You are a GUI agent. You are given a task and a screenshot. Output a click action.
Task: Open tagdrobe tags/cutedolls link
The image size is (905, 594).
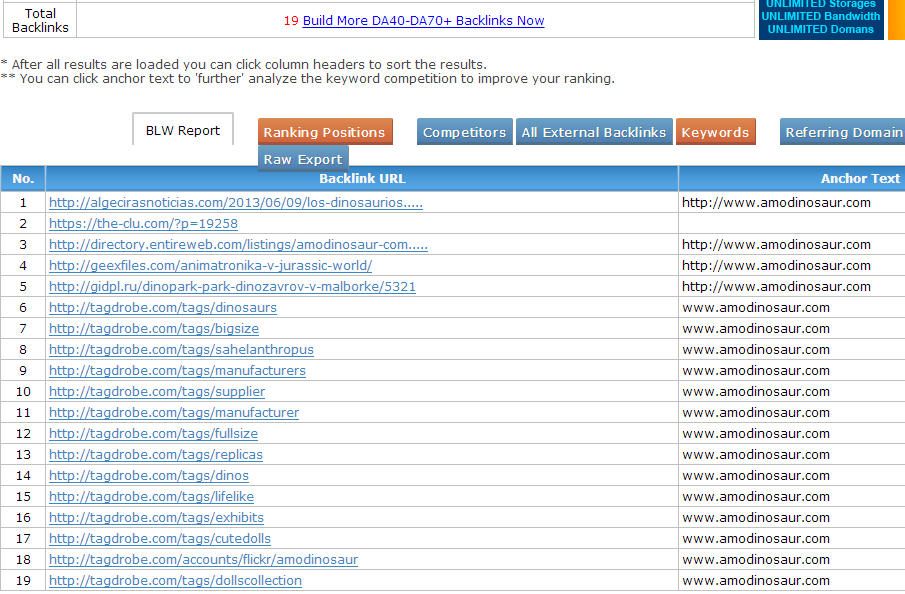point(160,539)
